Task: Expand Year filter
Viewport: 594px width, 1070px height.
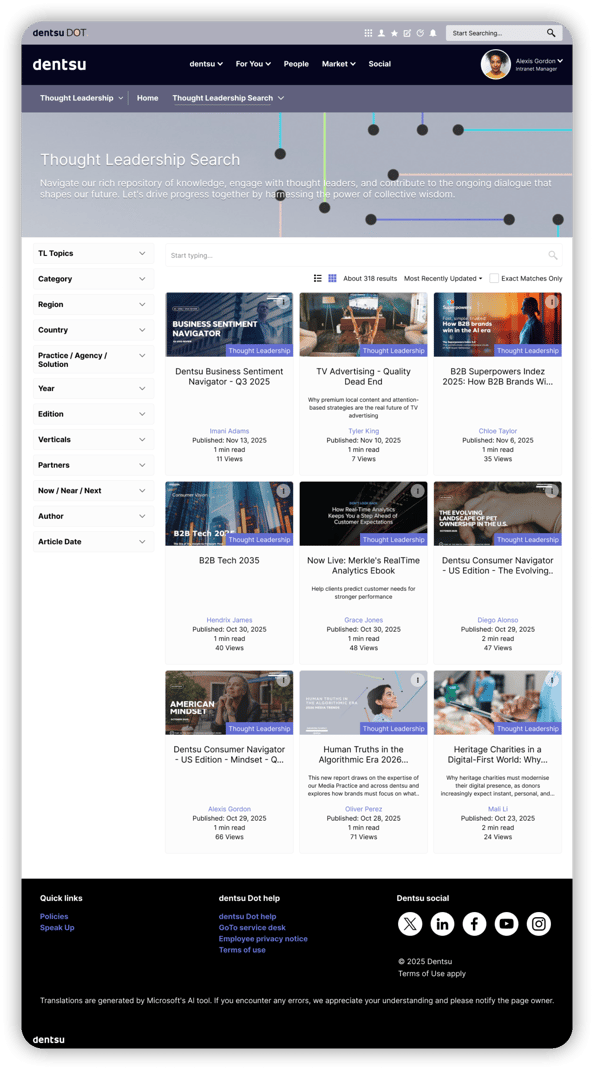Action: (x=94, y=388)
